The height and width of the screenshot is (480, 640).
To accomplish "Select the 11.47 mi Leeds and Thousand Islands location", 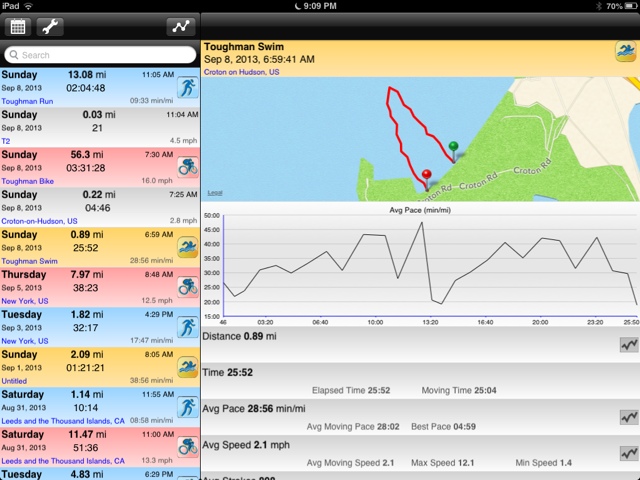I will 63,461.
